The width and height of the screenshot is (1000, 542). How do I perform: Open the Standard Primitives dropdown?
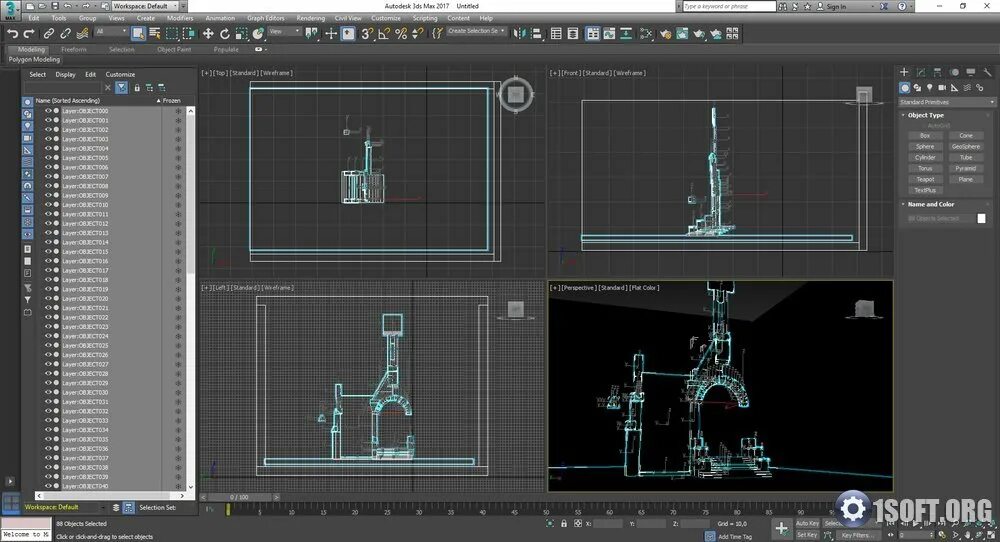coord(947,102)
